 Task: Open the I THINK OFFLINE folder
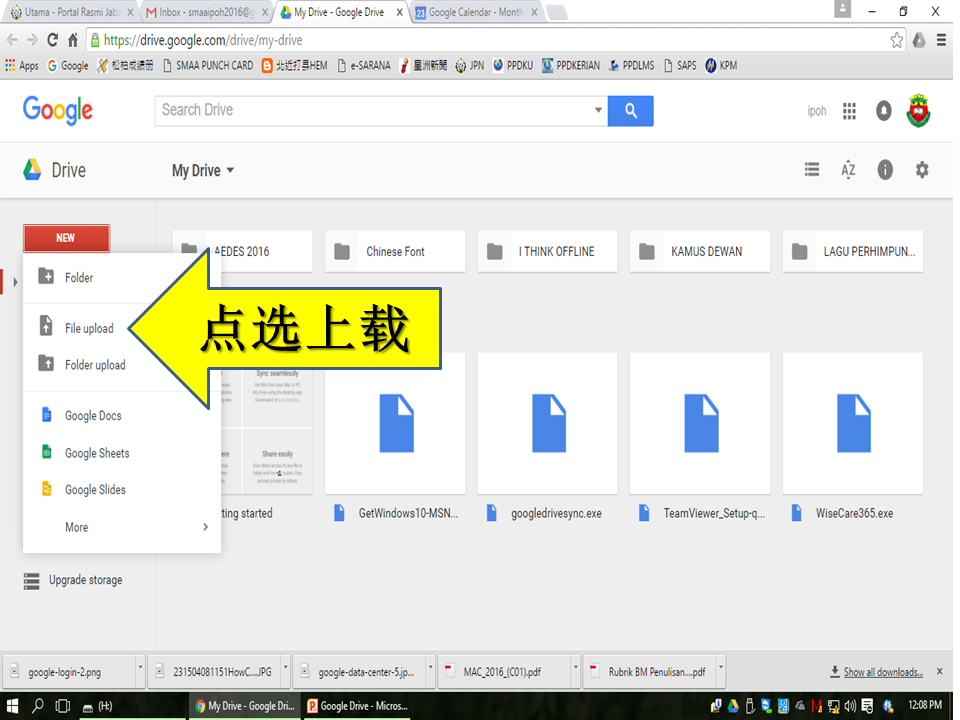(x=547, y=251)
